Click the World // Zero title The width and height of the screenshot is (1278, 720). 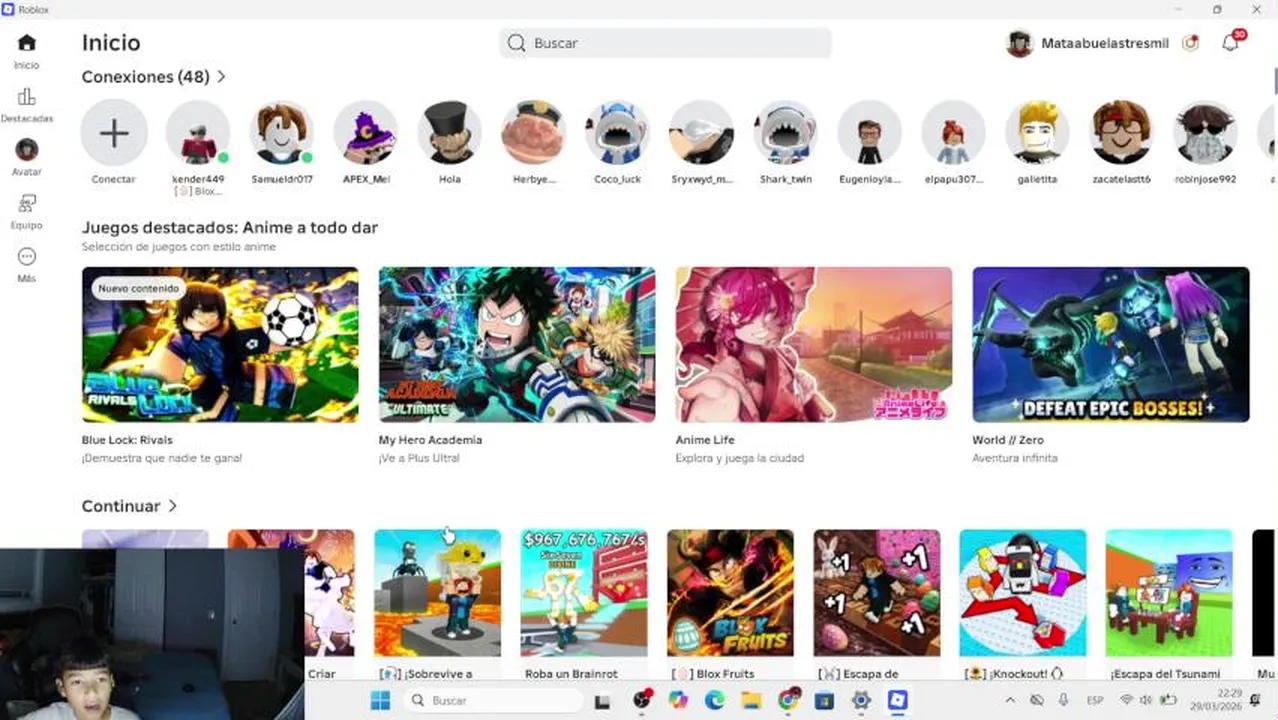(1008, 440)
